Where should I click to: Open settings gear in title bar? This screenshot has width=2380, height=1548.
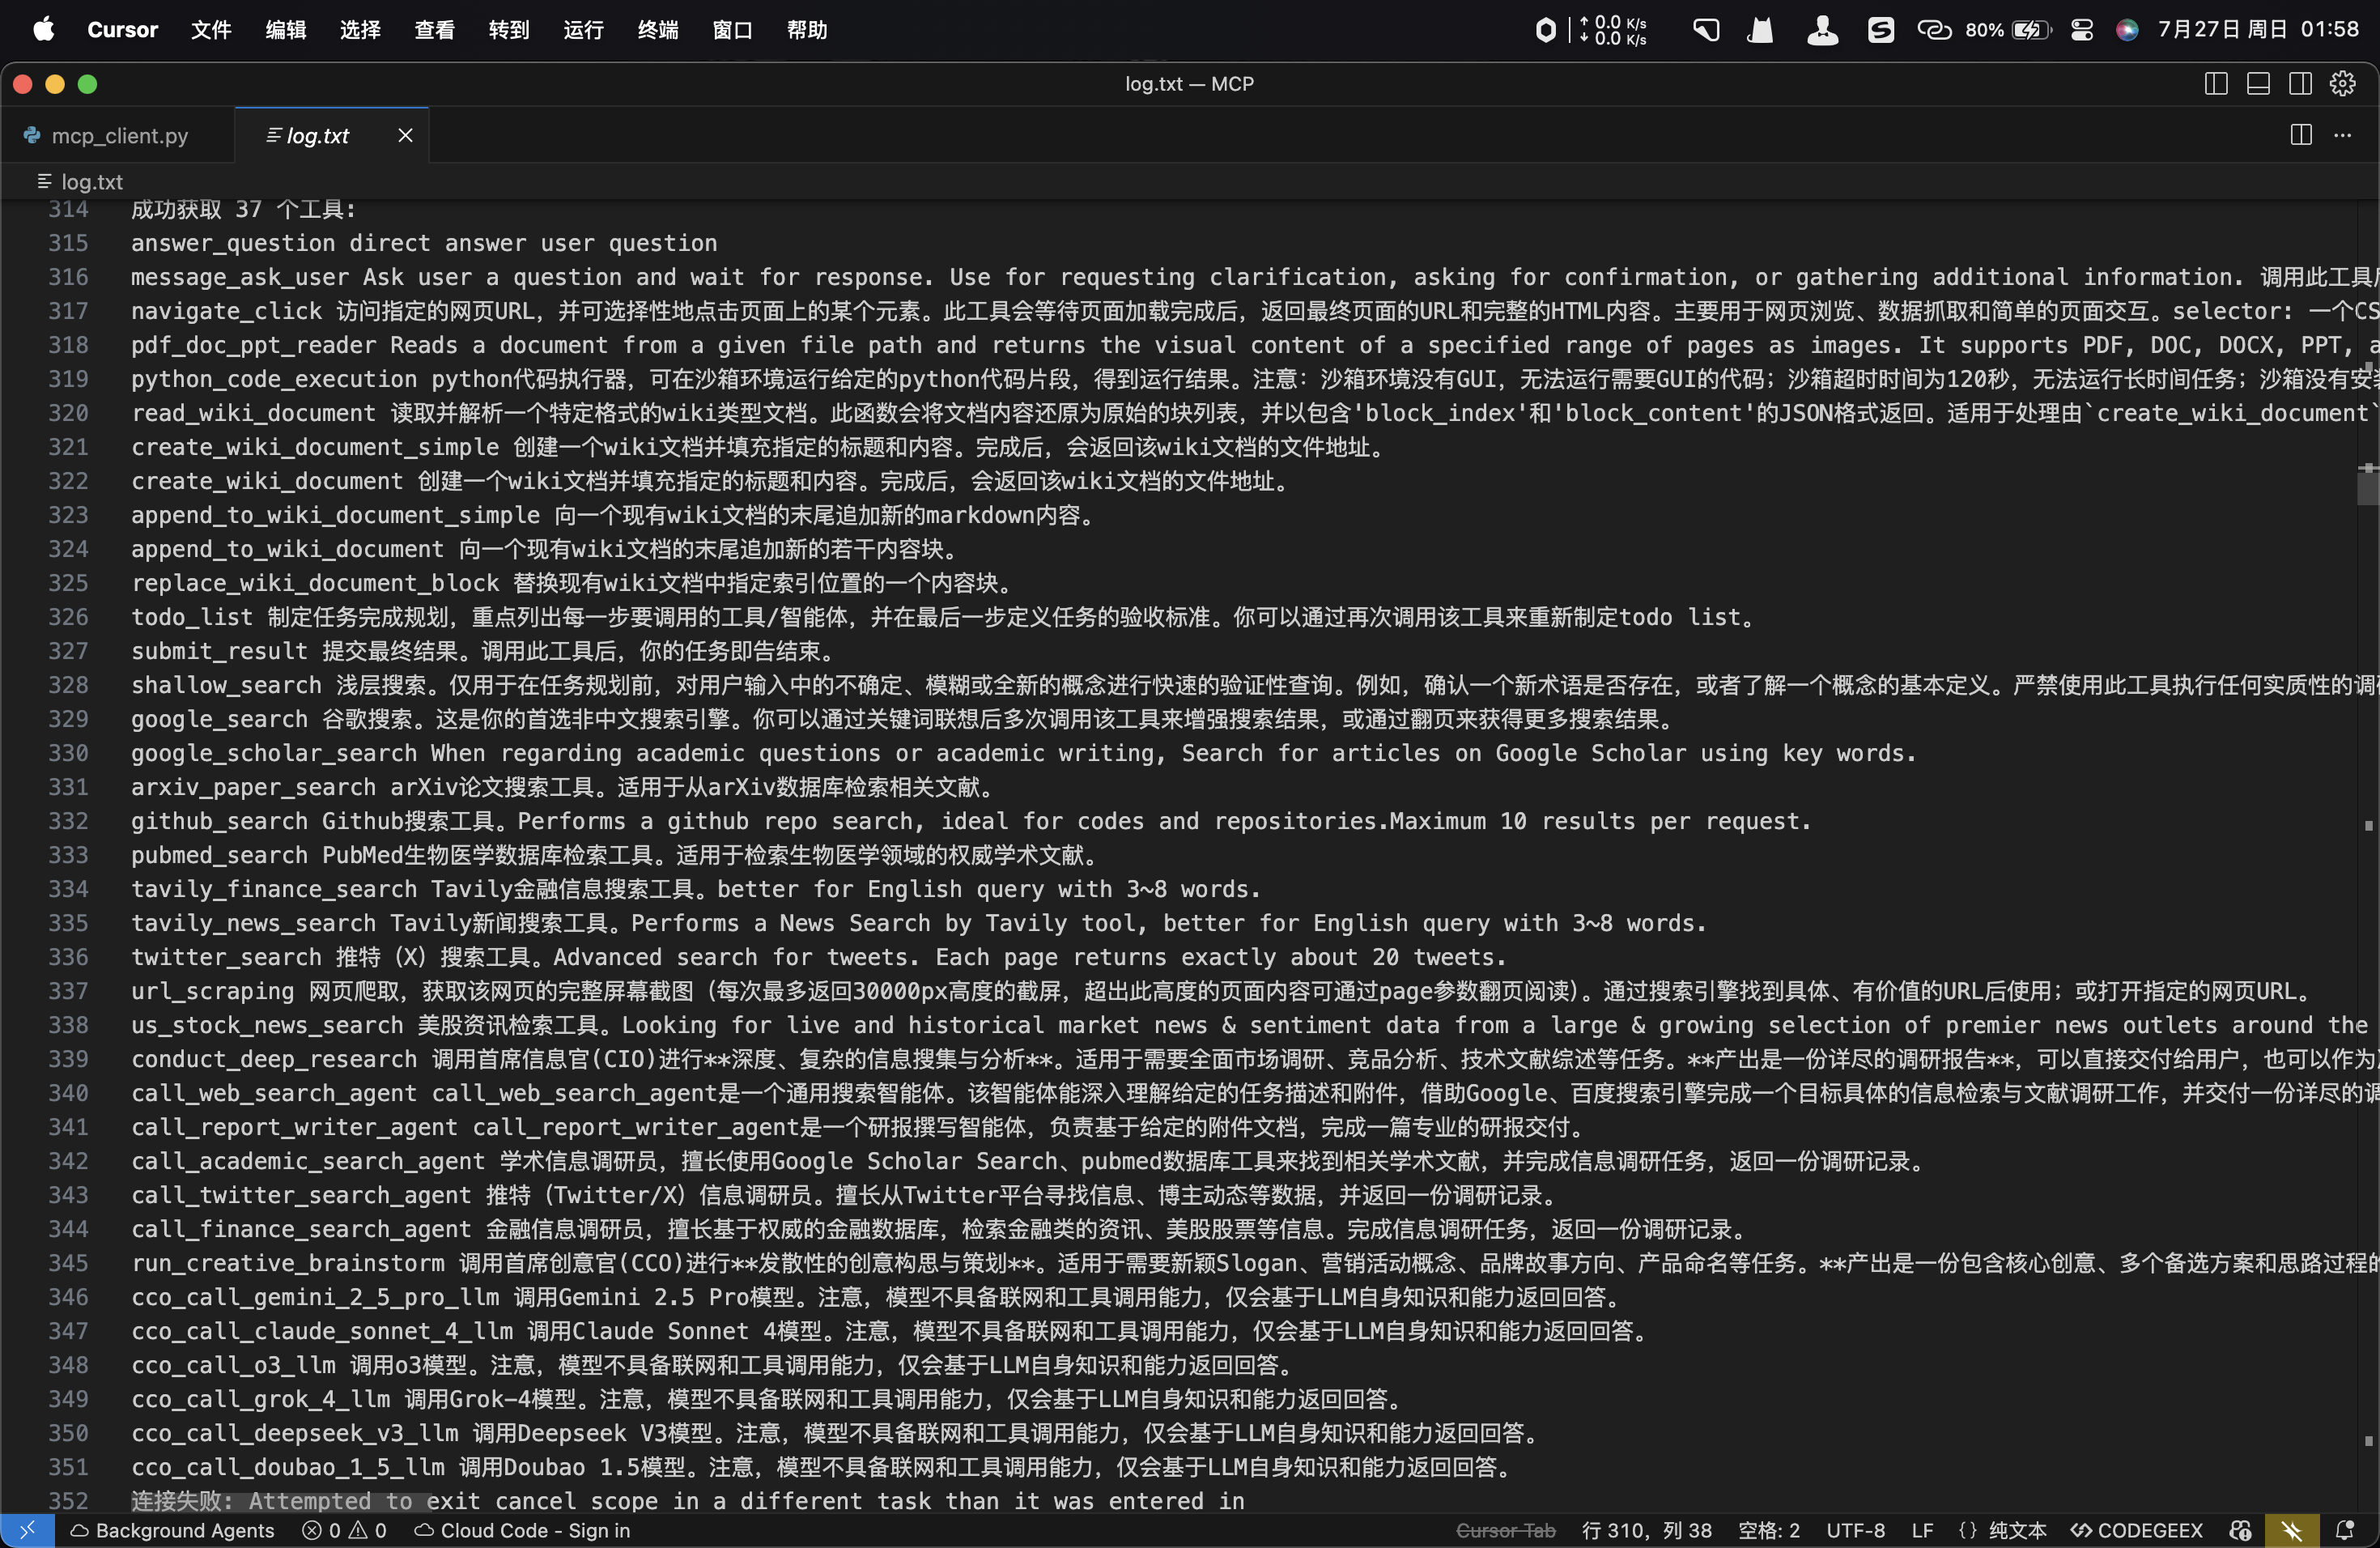2342,84
